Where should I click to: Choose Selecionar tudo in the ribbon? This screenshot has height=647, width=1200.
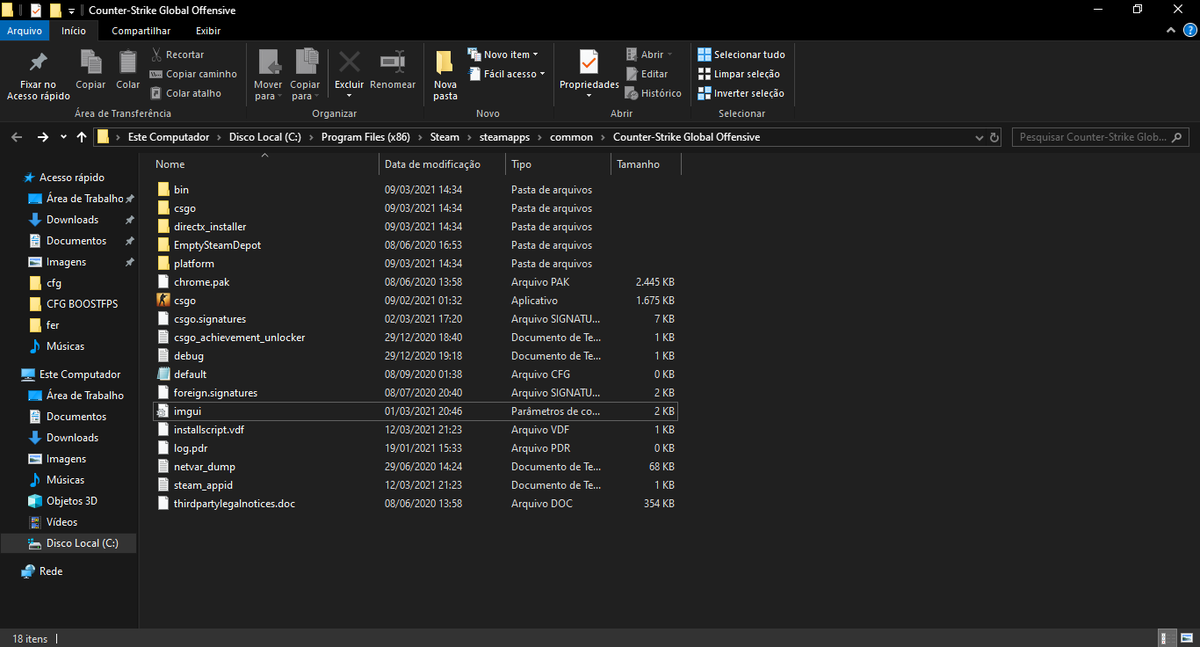coord(741,54)
